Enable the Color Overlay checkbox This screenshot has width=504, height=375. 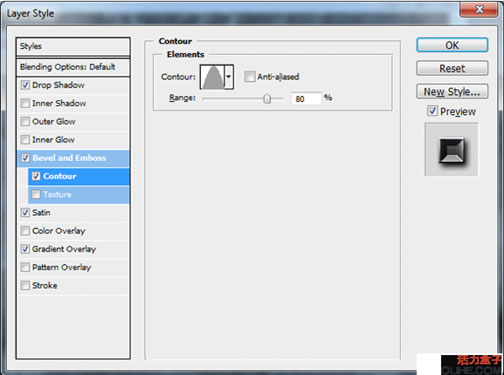pos(25,231)
